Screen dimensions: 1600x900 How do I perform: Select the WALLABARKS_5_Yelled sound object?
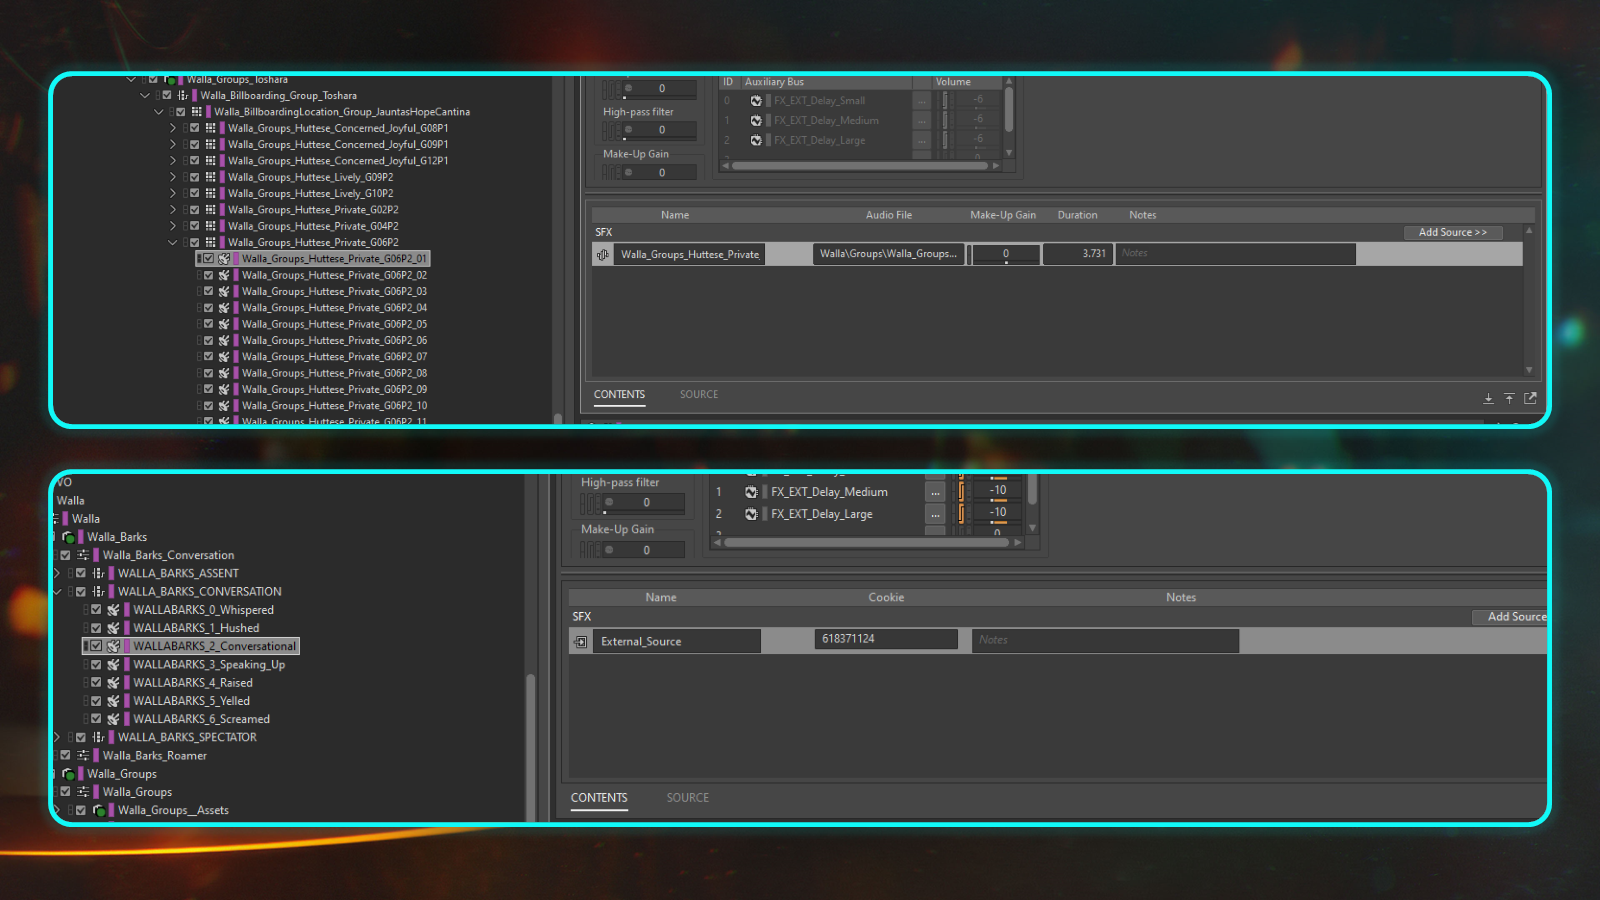(x=191, y=700)
